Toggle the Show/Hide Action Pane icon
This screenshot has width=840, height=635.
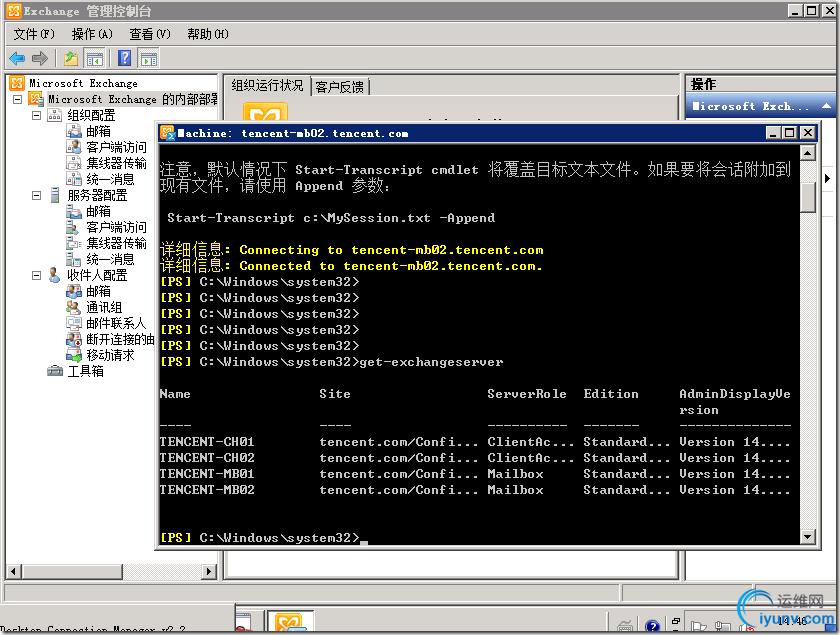[148, 58]
